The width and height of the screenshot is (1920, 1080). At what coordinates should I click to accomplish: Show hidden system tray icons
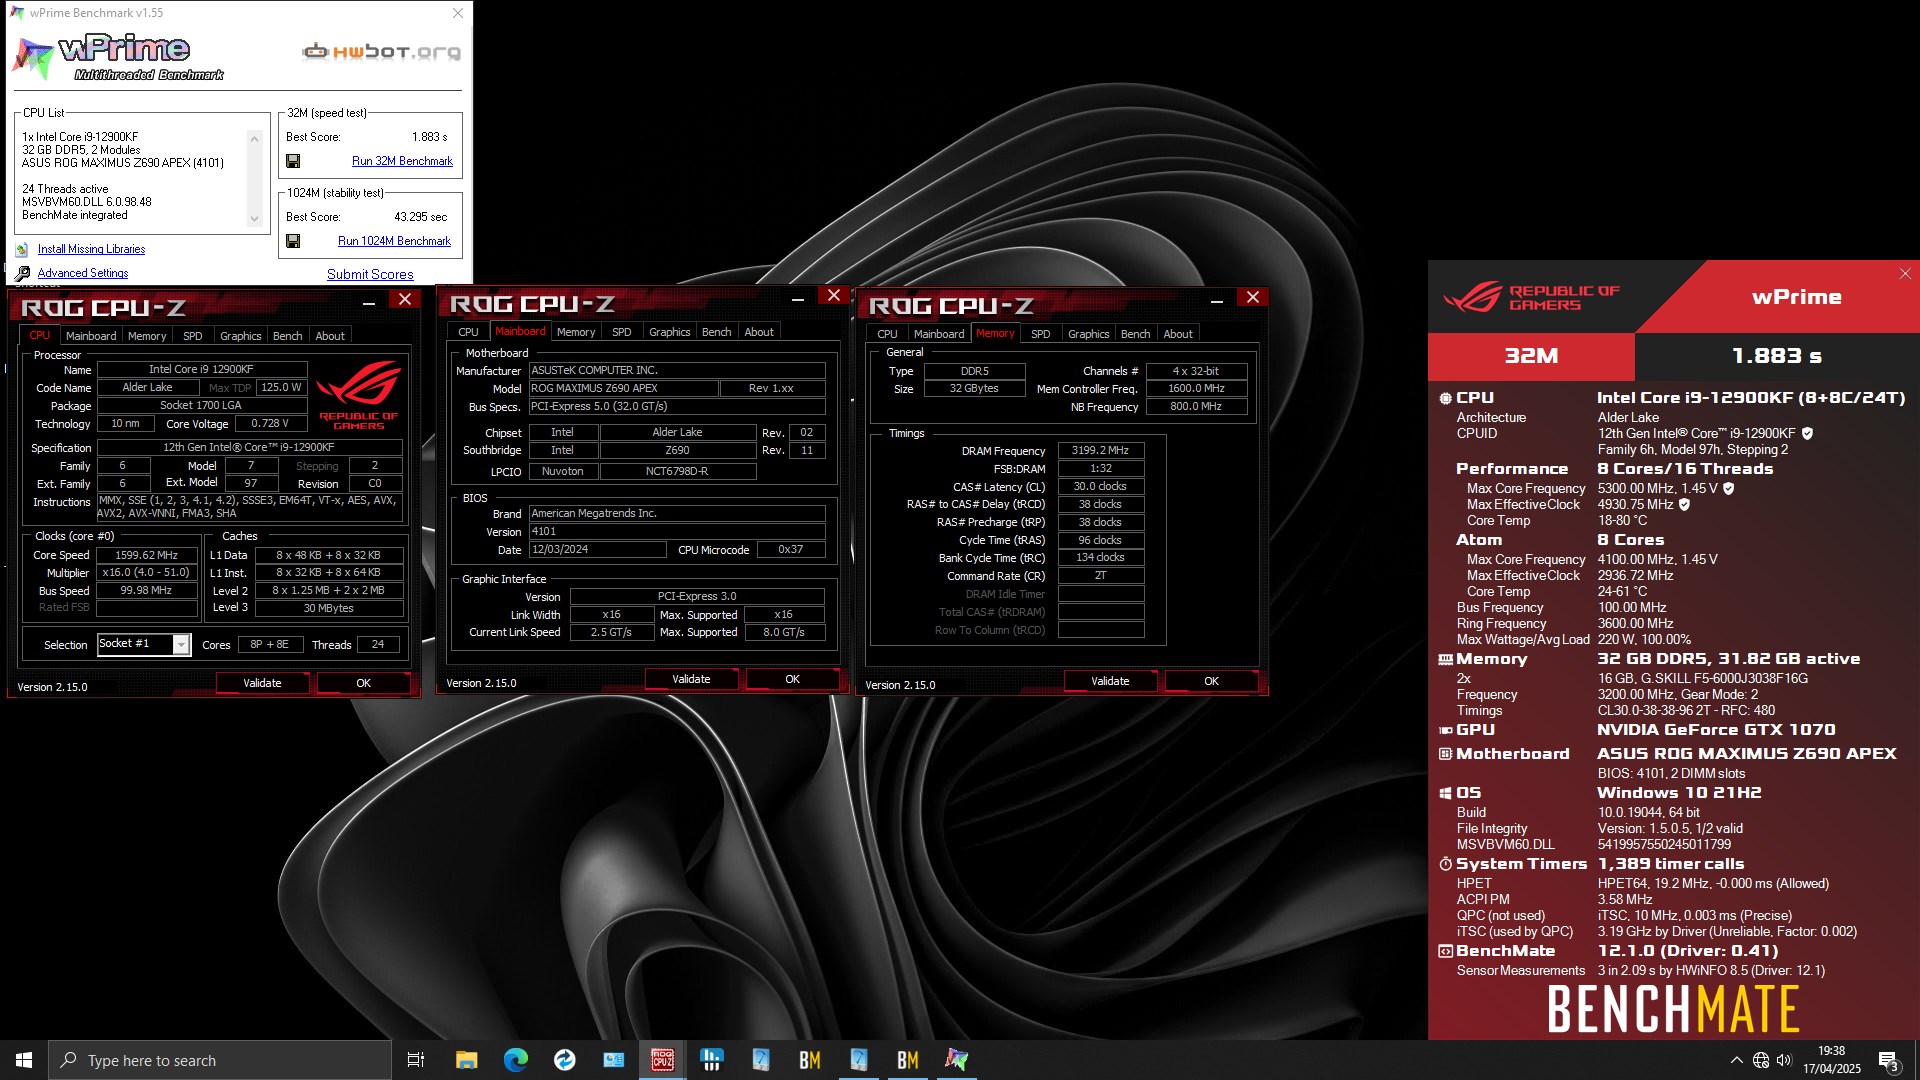click(1736, 1060)
